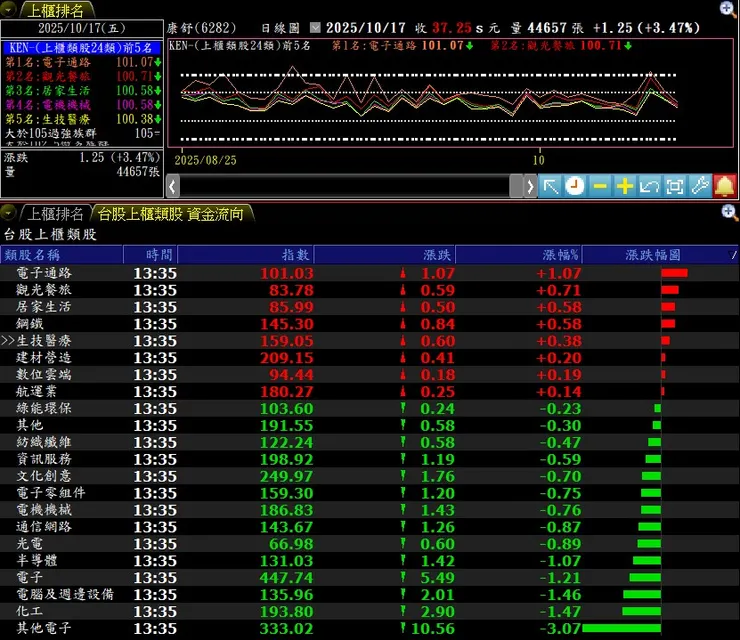Click 康舒(6282) stock title above chart
The width and height of the screenshot is (740, 640).
pyautogui.click(x=201, y=28)
